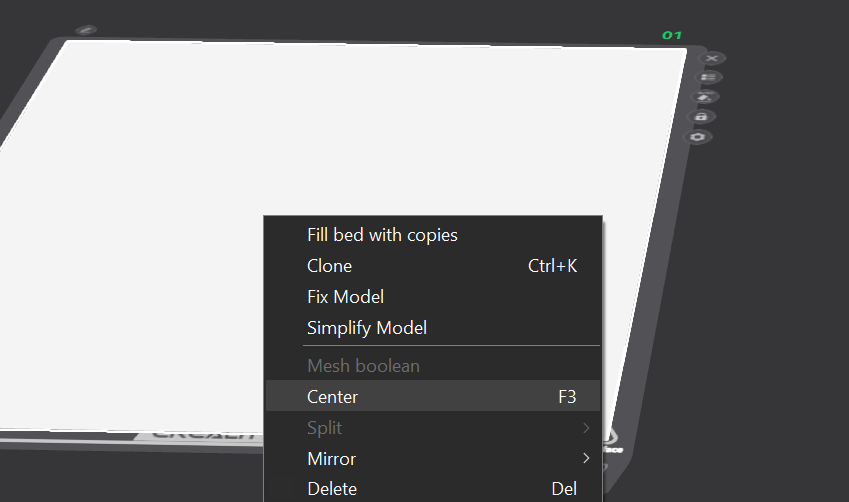849x502 pixels.
Task: Select plate number 01 label
Action: 672,35
